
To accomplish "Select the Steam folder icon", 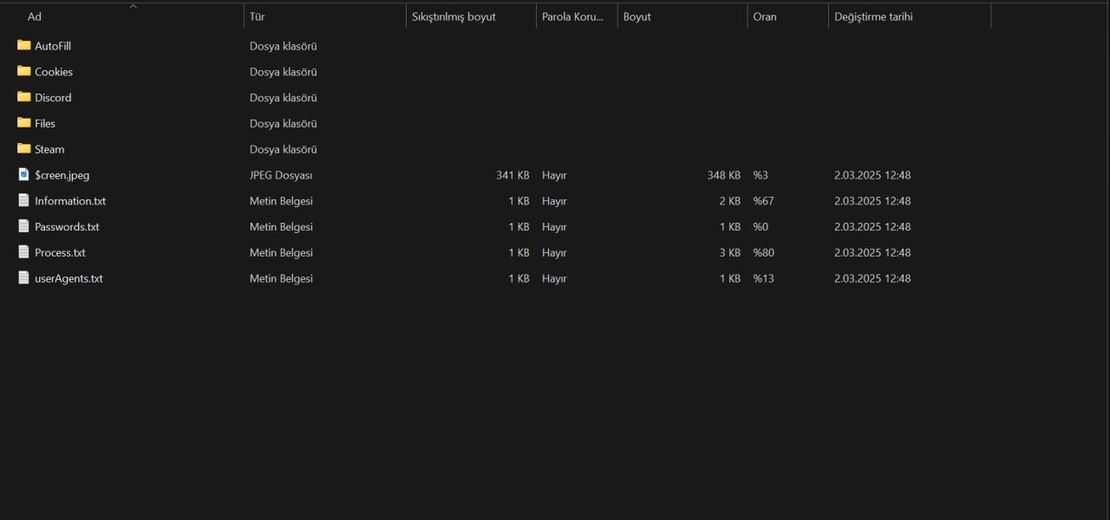I will [x=24, y=149].
